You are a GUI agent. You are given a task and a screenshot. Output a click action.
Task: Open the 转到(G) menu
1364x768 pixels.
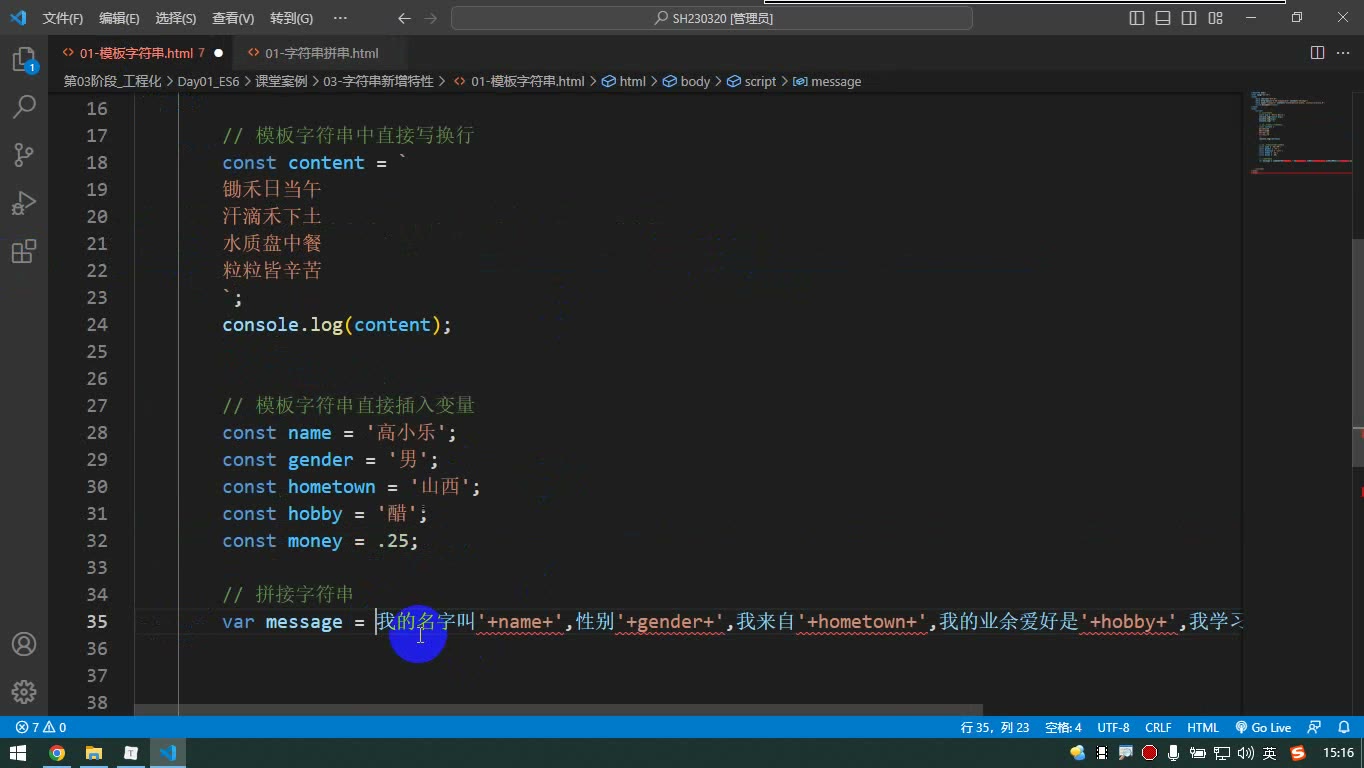(x=291, y=18)
